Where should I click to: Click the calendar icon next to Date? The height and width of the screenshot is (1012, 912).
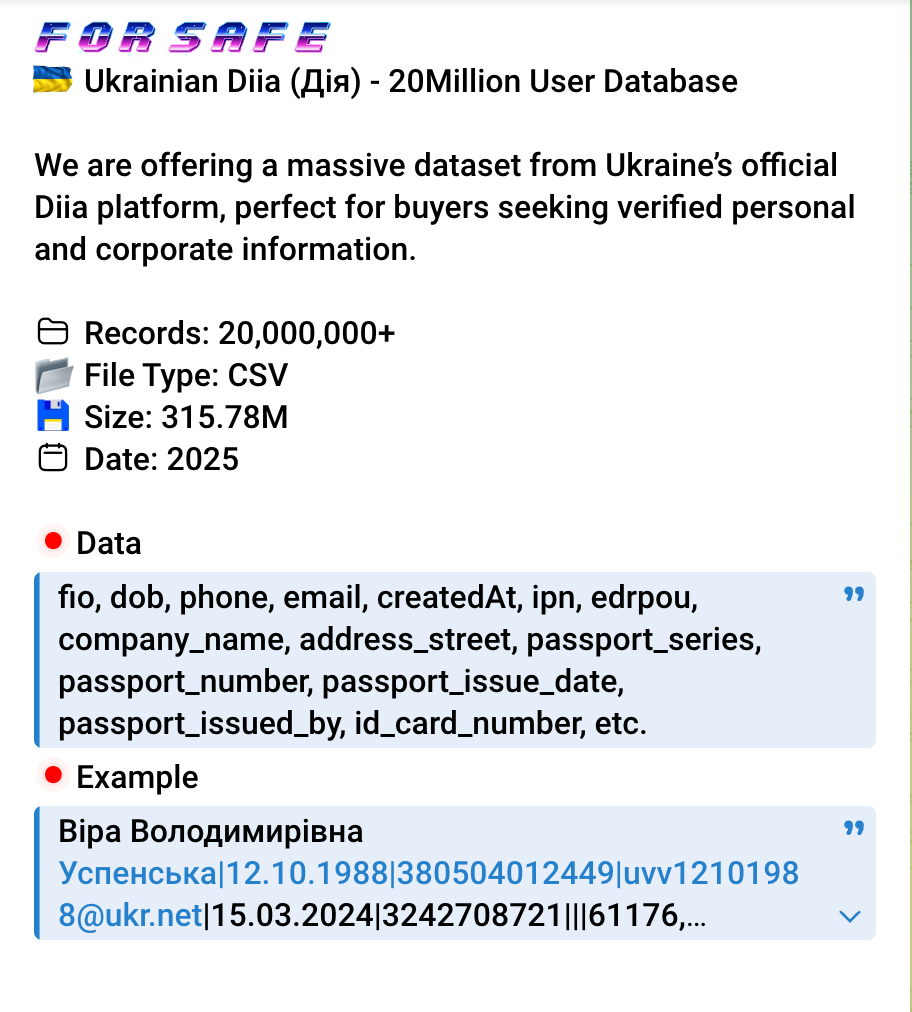pos(52,459)
